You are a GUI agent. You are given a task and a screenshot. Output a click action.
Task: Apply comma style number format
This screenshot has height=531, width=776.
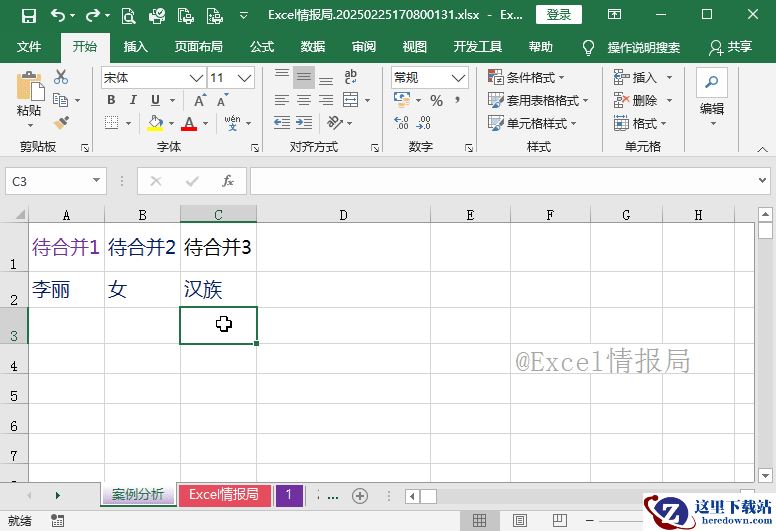point(458,100)
